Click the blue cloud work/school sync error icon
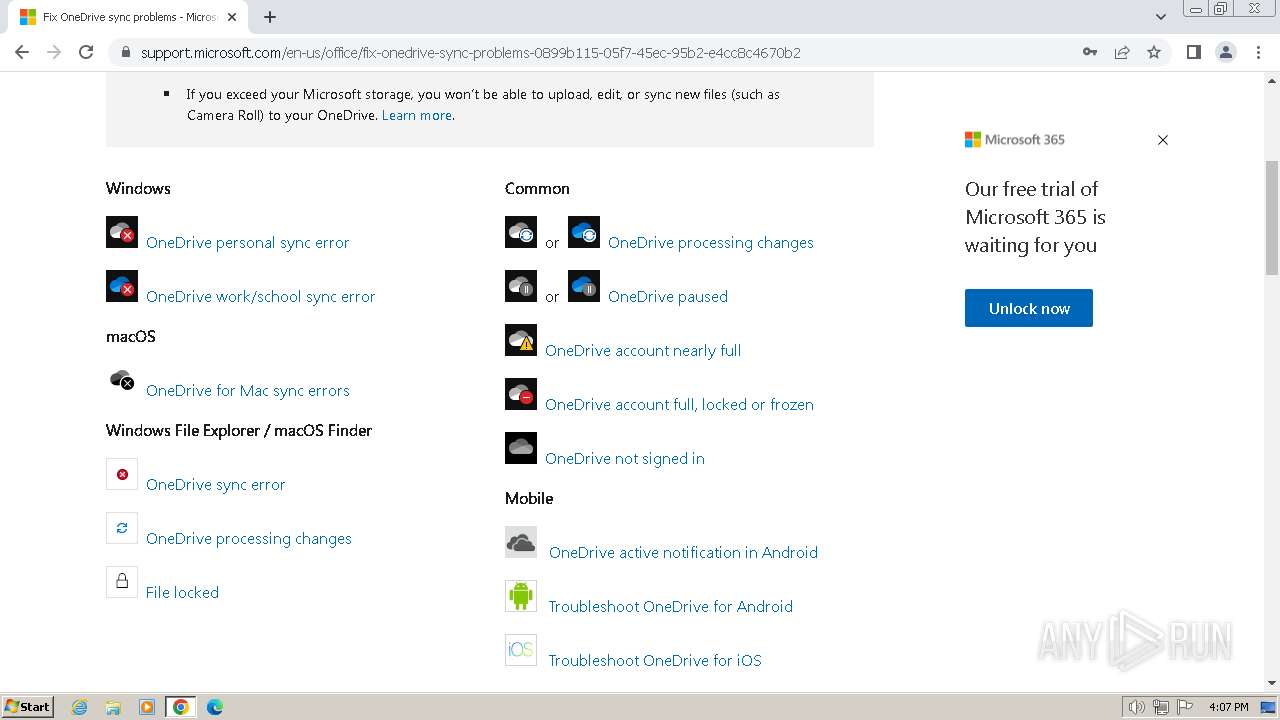The width and height of the screenshot is (1280, 720). 122,286
